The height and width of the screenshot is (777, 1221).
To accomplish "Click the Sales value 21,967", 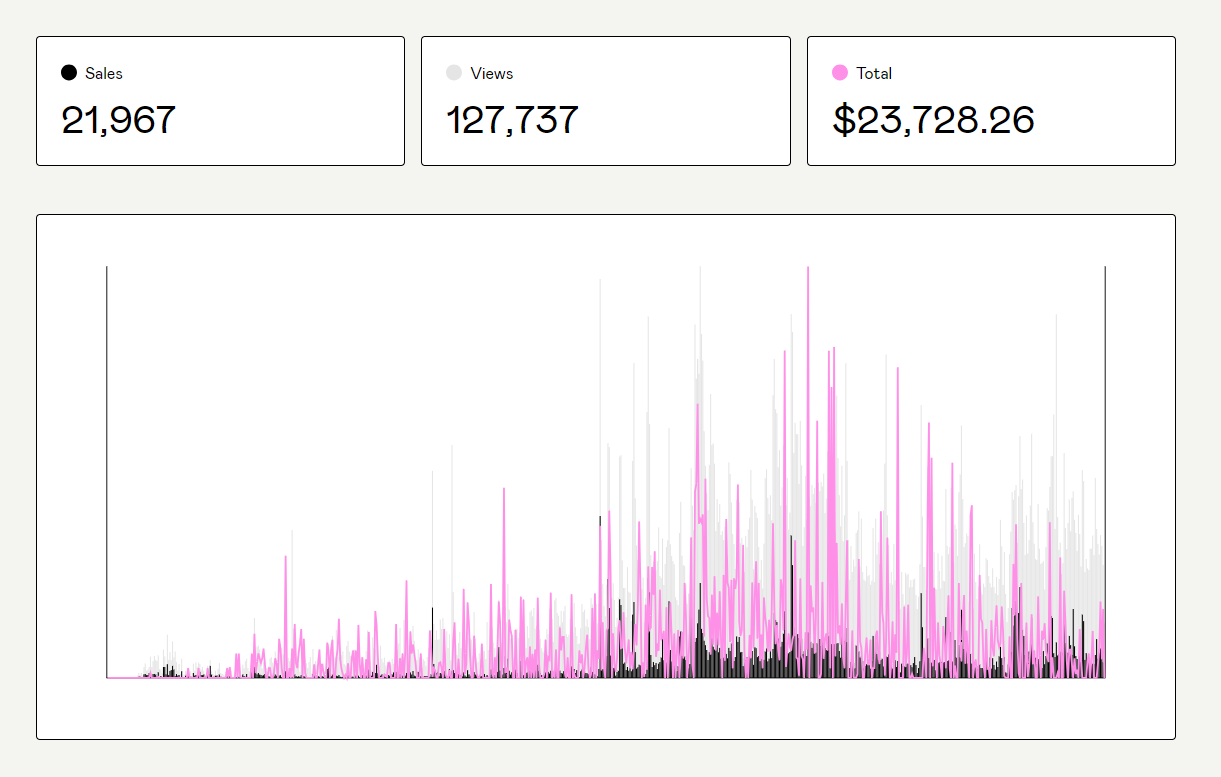I will (x=118, y=120).
